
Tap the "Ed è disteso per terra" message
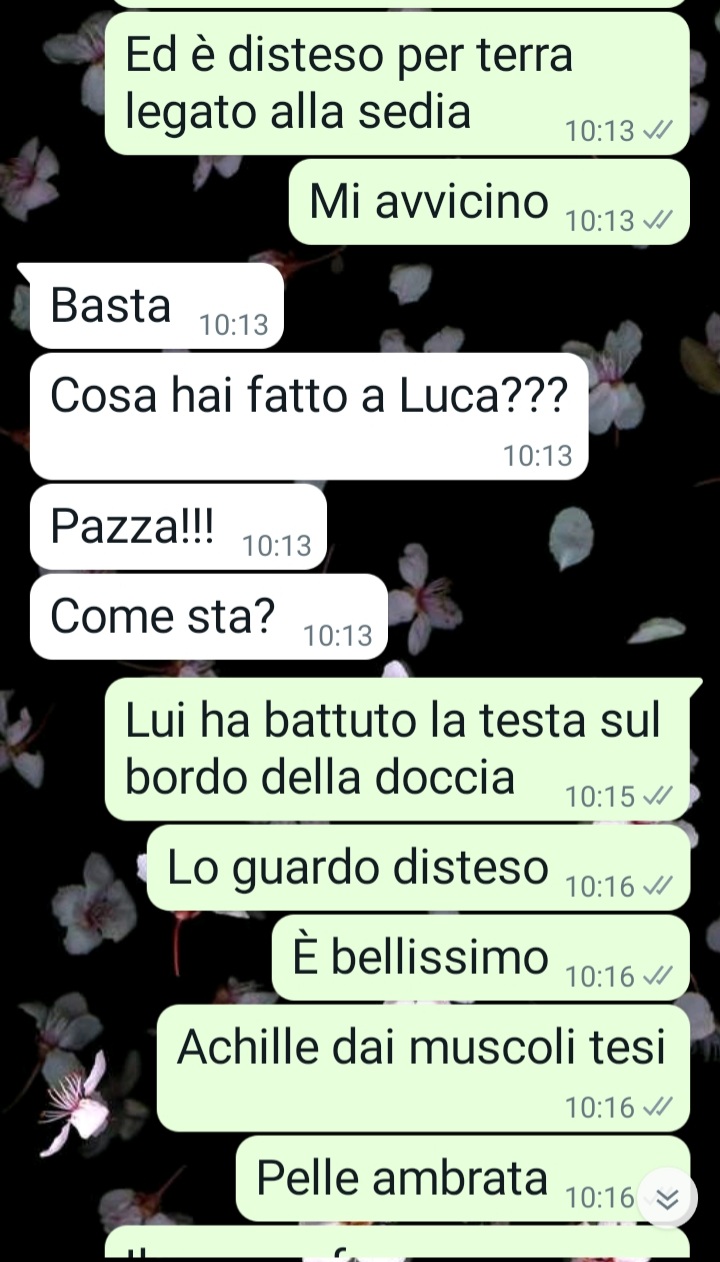coord(397,83)
